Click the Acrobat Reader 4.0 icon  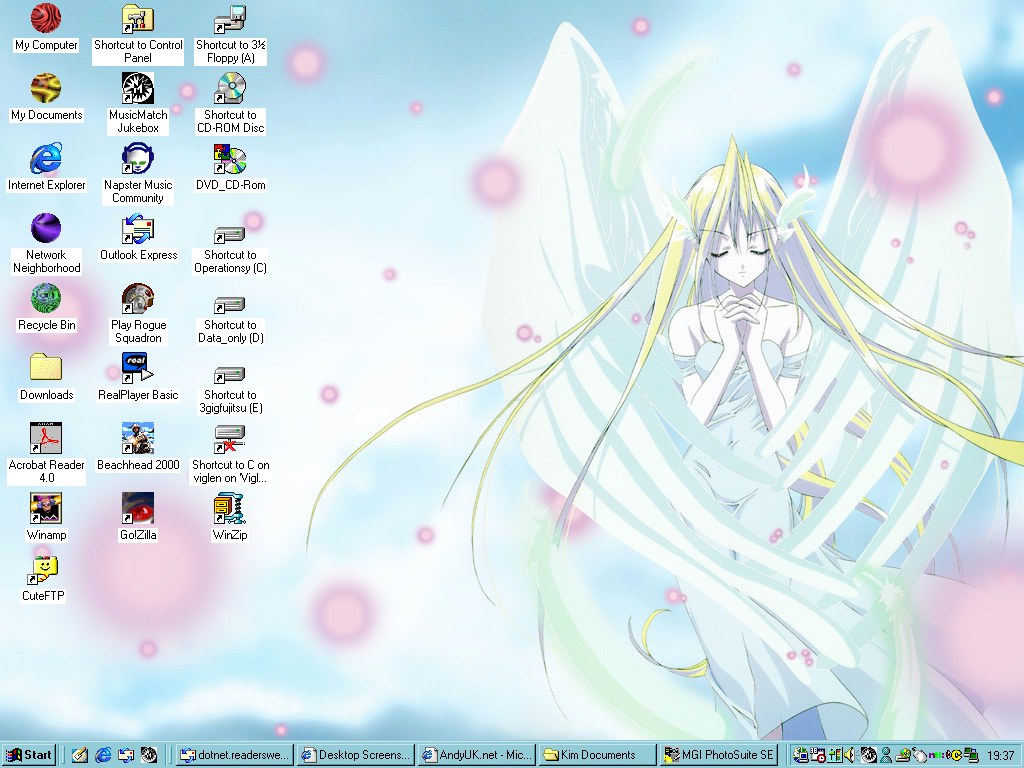[46, 439]
